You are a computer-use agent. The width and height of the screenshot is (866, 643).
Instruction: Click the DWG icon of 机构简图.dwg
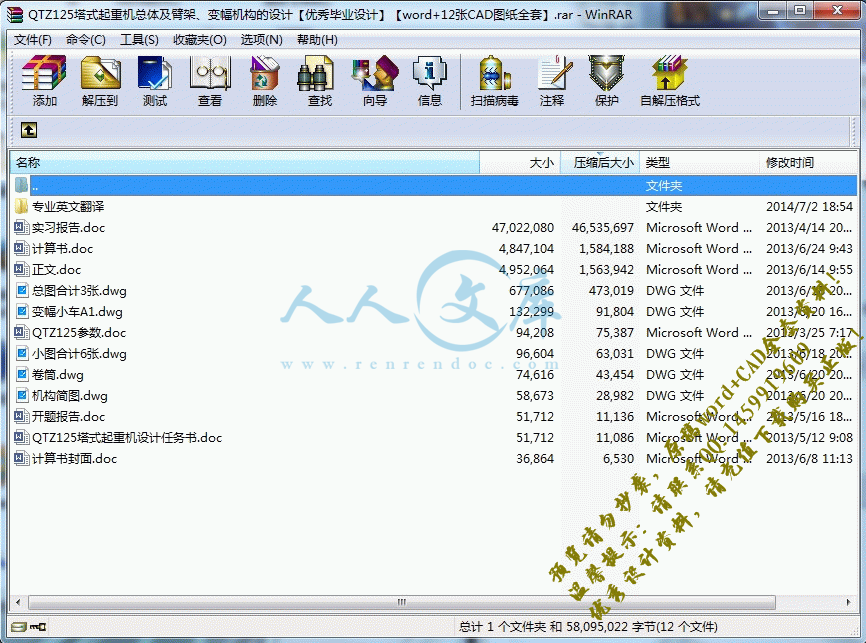(22, 395)
